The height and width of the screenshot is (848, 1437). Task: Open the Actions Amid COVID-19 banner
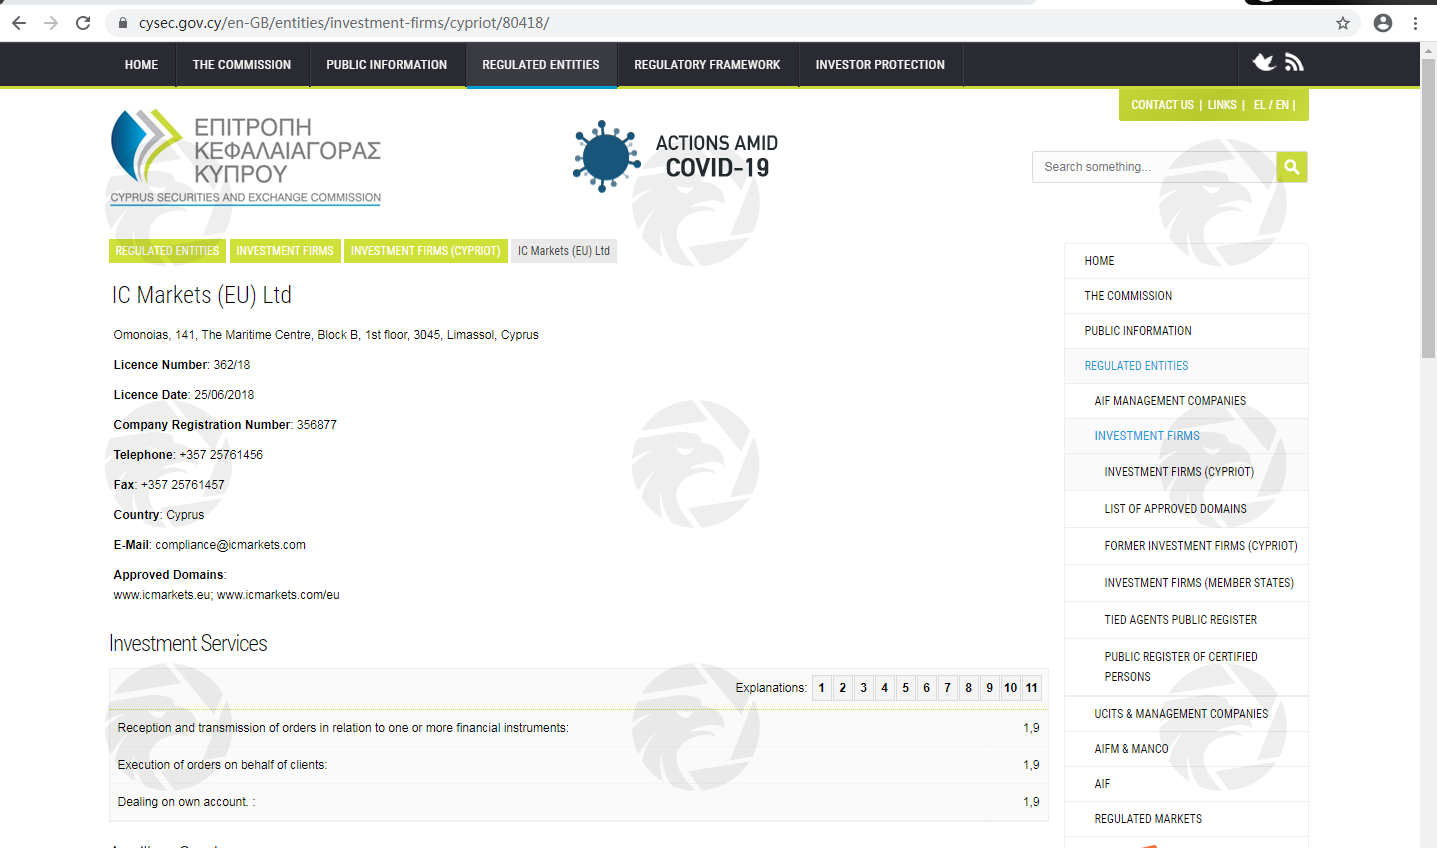pyautogui.click(x=676, y=157)
